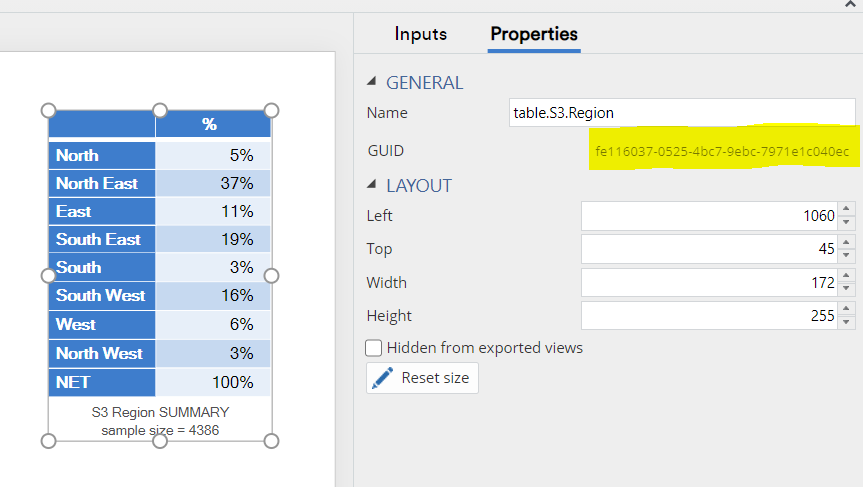Click the right-middle resize handle of table
The height and width of the screenshot is (487, 863).
click(271, 275)
